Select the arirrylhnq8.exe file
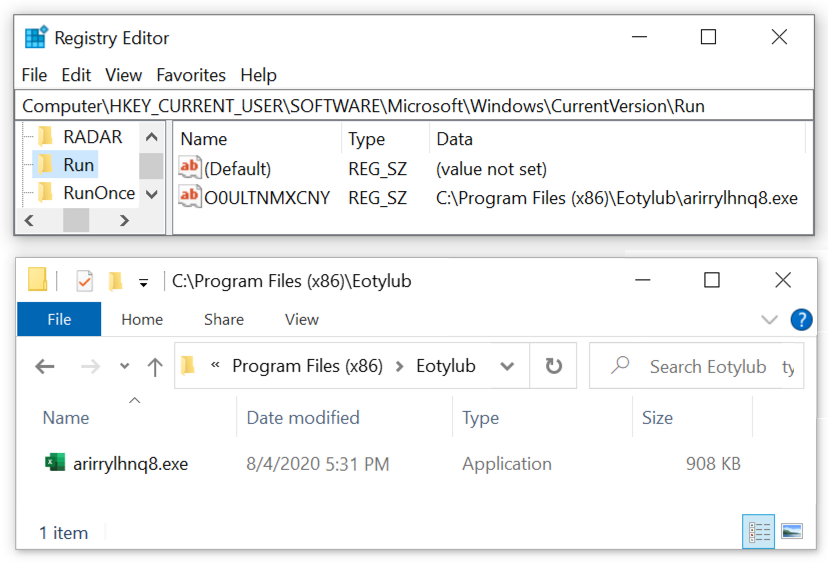 [130, 464]
